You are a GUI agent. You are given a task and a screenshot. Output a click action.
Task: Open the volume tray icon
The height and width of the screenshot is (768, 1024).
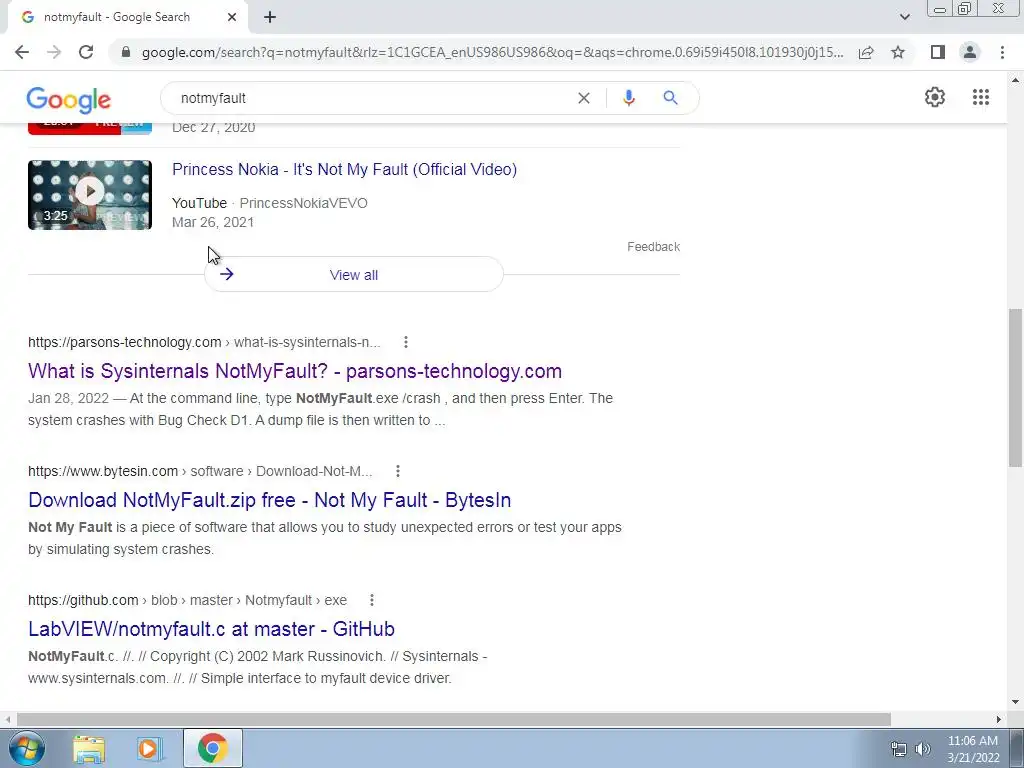tap(922, 749)
